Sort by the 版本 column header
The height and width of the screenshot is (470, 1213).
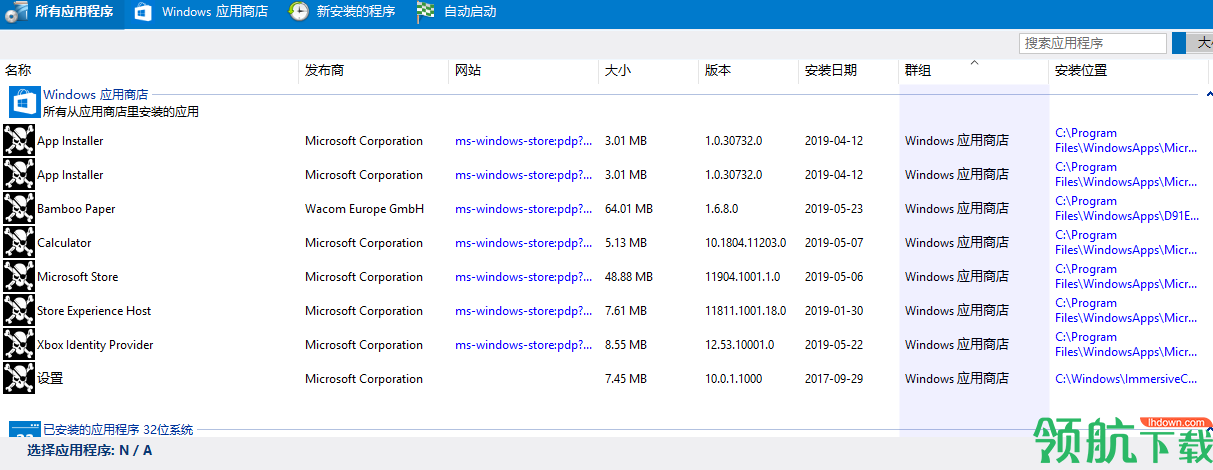718,71
